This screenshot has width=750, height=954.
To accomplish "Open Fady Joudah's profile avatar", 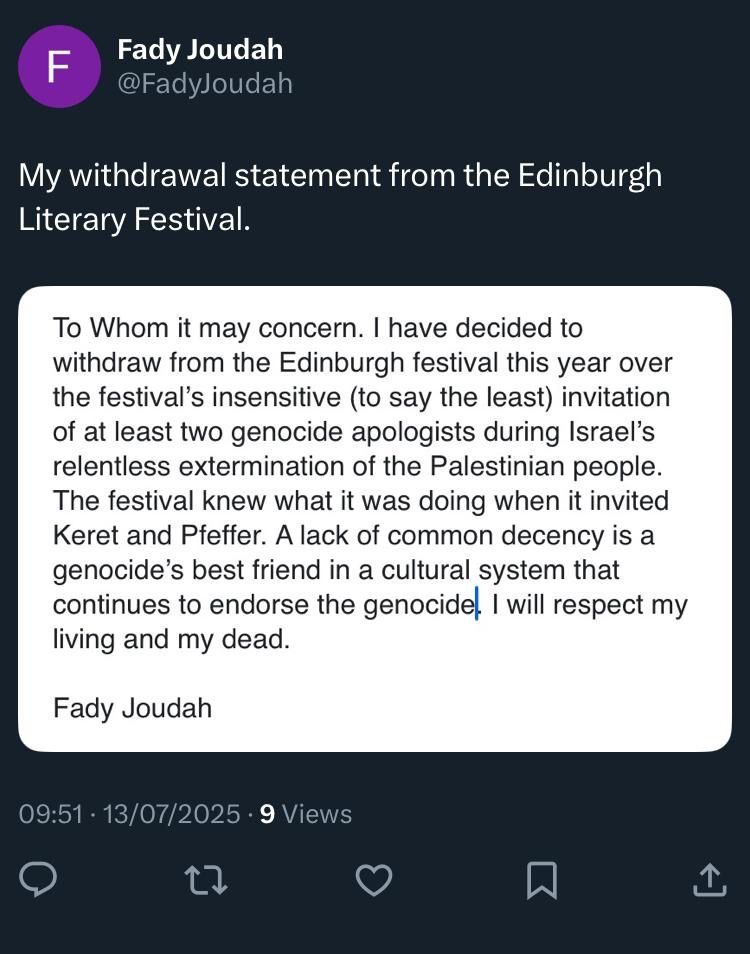I will pyautogui.click(x=58, y=66).
